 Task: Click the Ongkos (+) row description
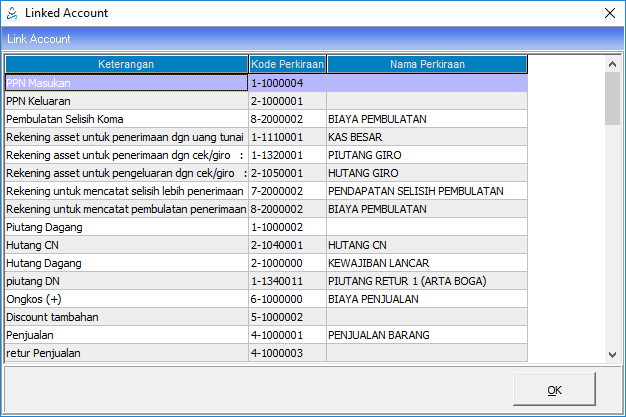click(126, 299)
